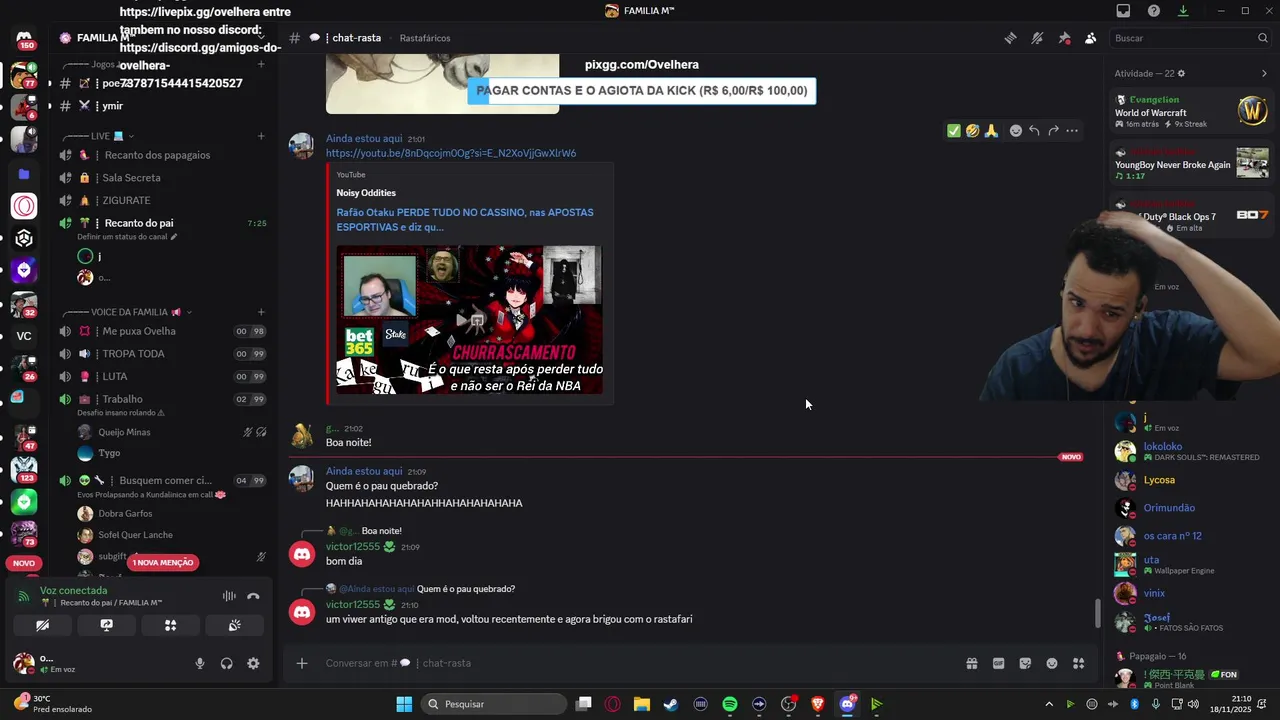Disconnect from voice call

253,596
